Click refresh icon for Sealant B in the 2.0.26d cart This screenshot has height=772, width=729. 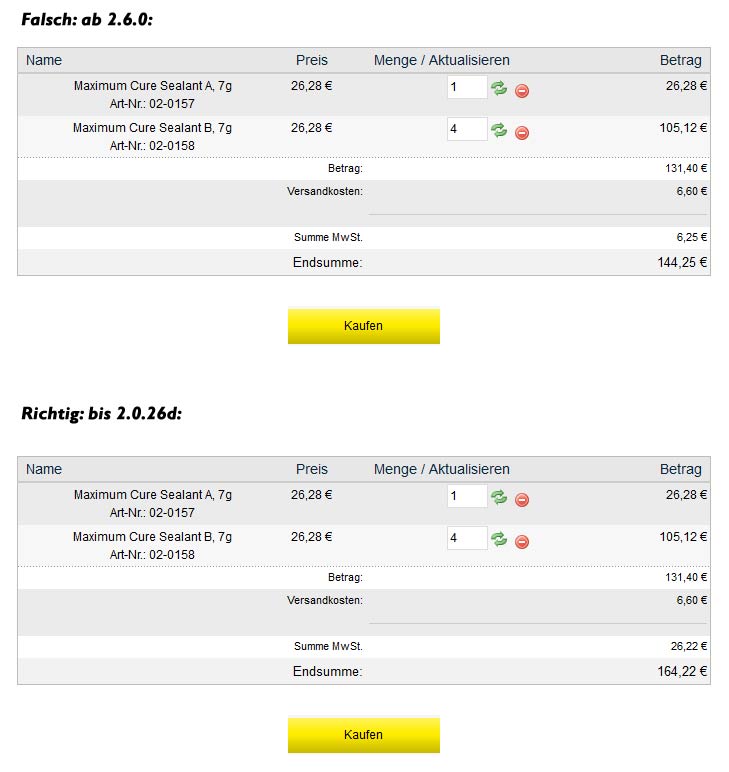pos(499,539)
